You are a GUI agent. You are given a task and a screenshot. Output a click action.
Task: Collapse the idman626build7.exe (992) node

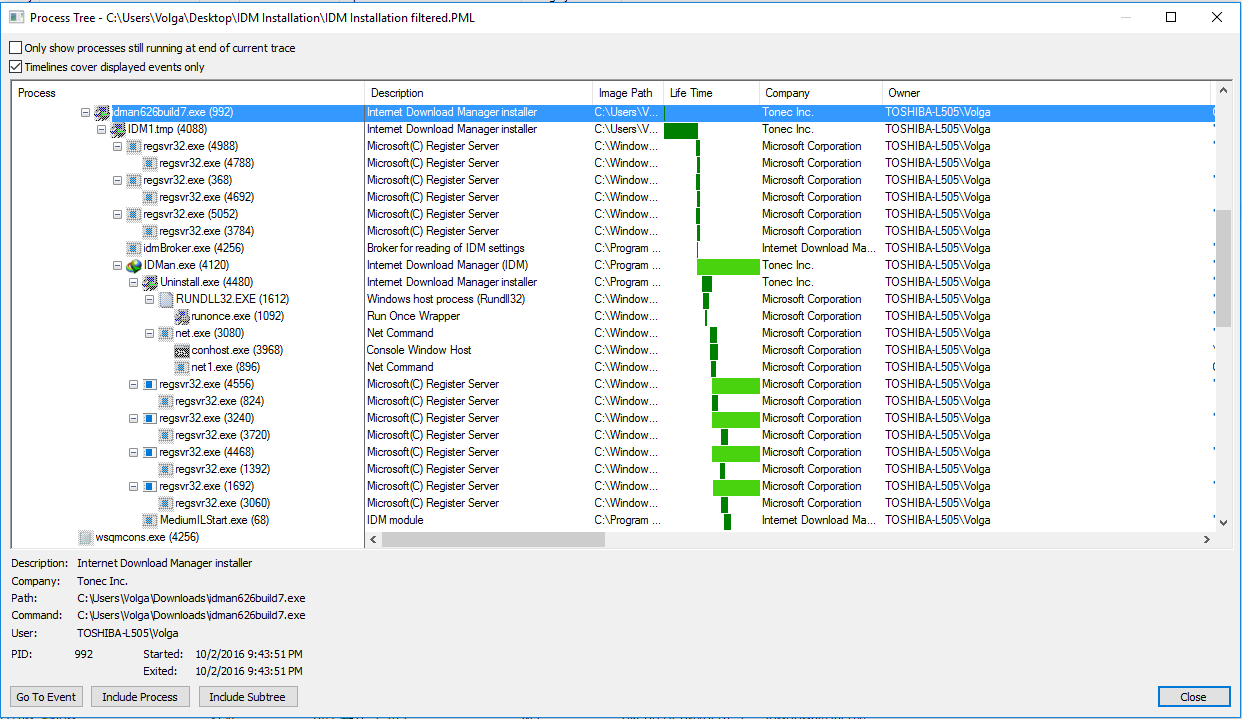86,112
